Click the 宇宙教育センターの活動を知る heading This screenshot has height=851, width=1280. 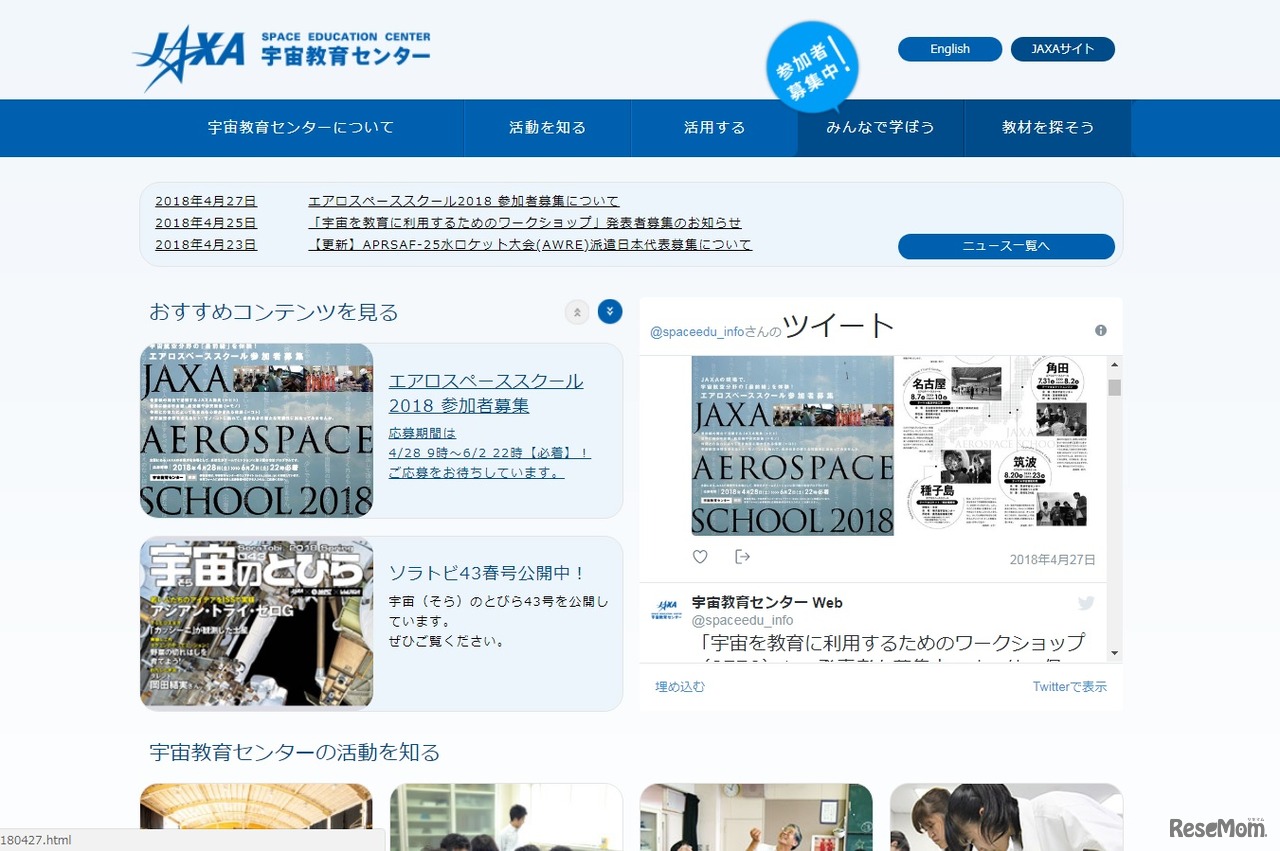click(295, 752)
